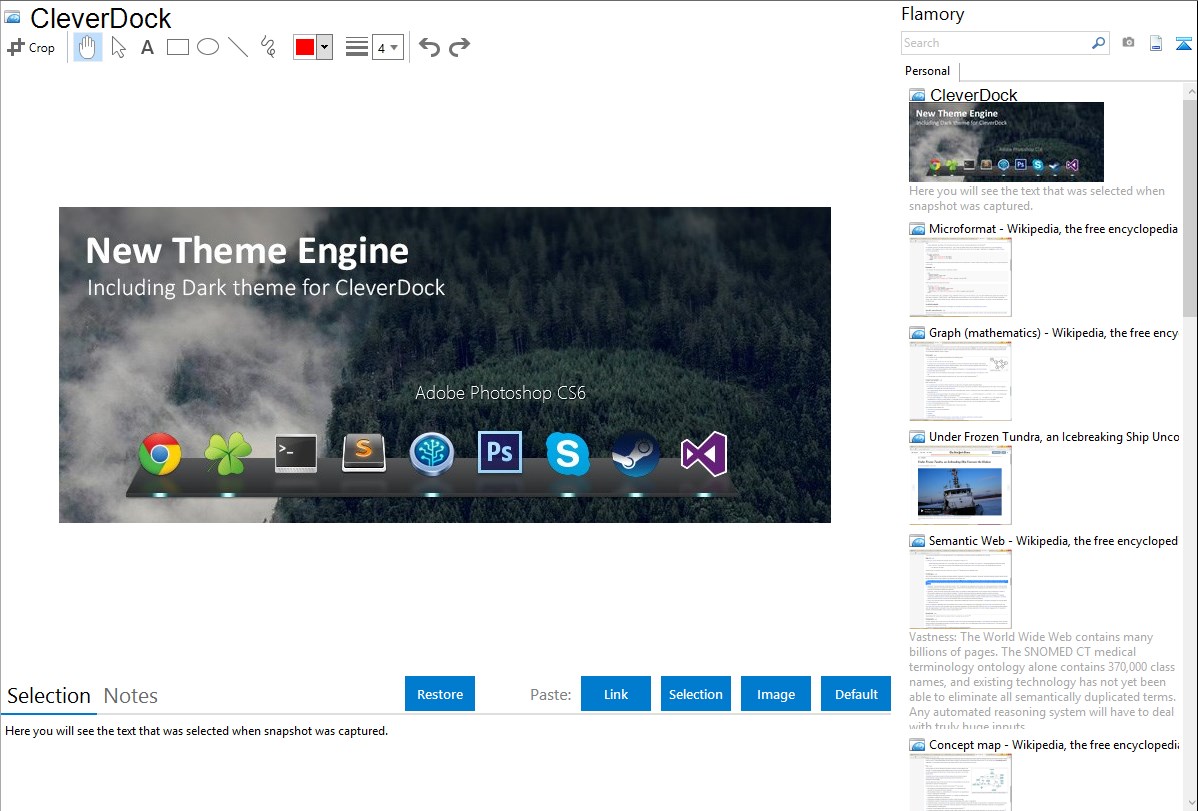Click the magnifier search icon
The width and height of the screenshot is (1198, 811).
(1098, 43)
